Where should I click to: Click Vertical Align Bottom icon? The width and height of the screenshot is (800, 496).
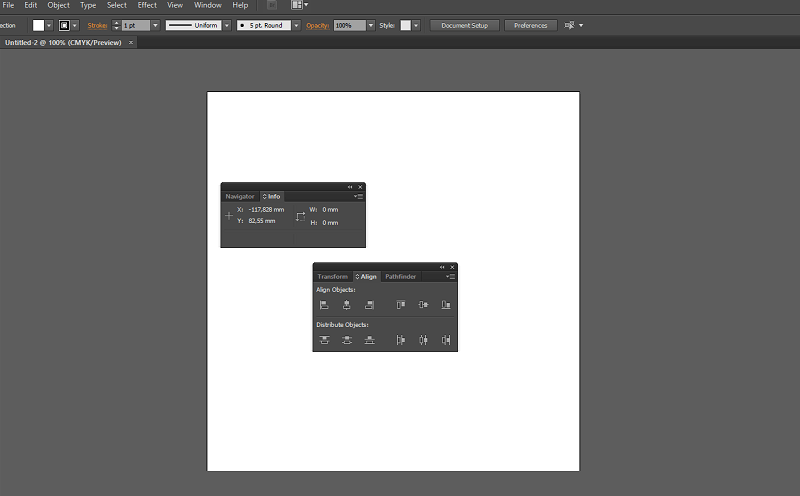[445, 305]
